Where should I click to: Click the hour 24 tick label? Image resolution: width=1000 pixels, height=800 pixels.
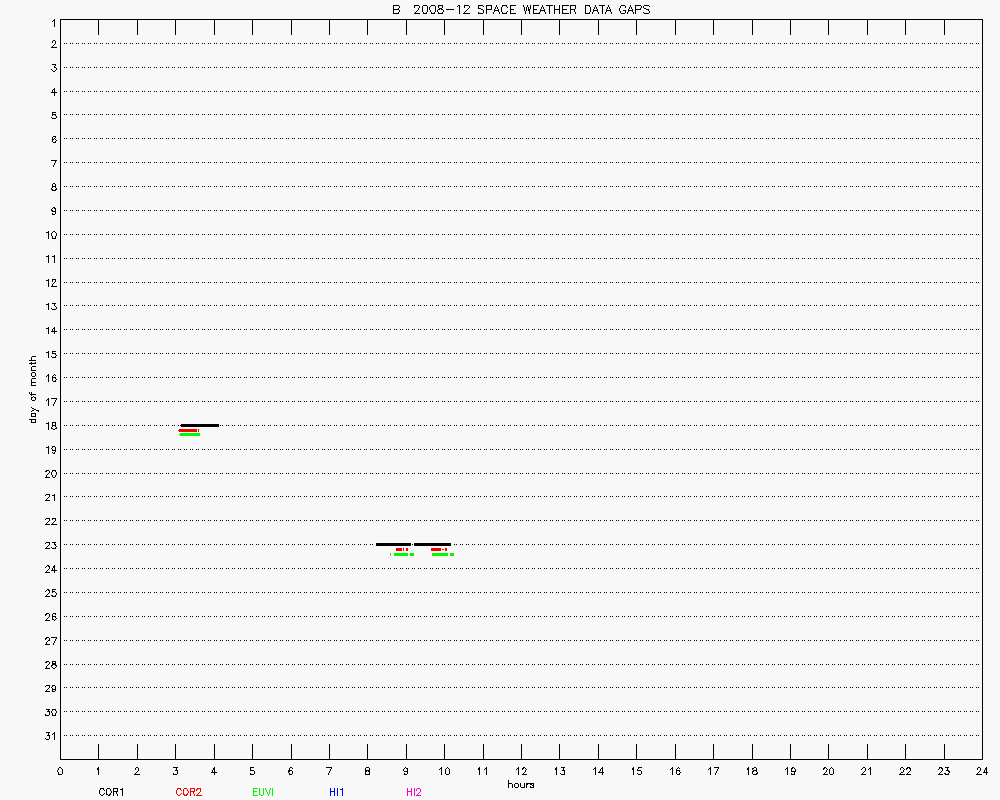click(x=981, y=771)
